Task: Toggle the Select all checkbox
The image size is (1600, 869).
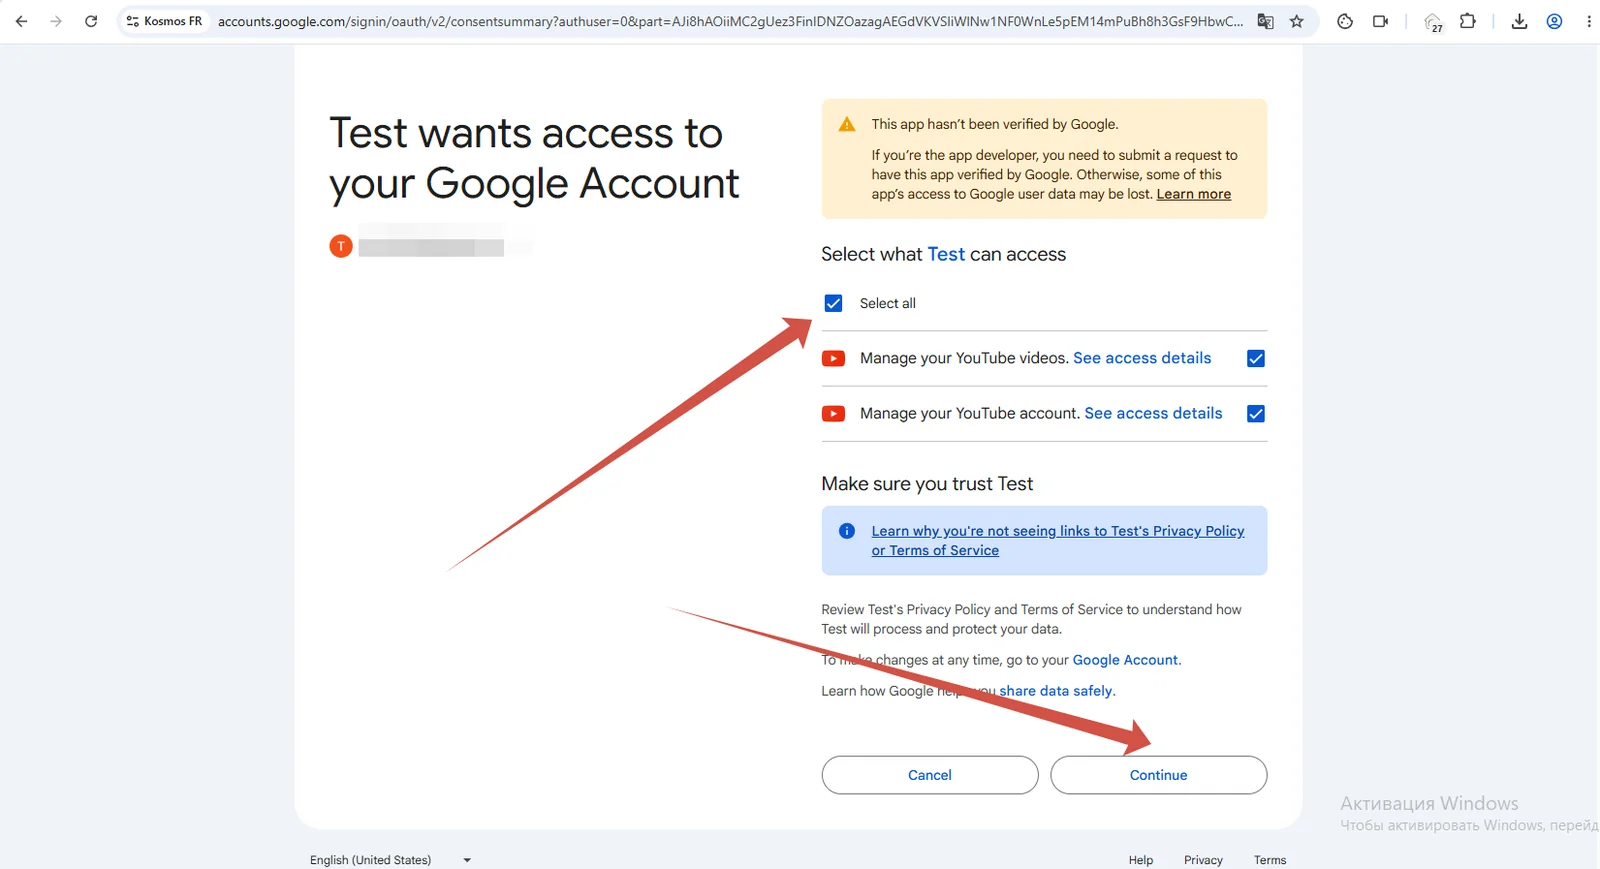Action: tap(833, 303)
